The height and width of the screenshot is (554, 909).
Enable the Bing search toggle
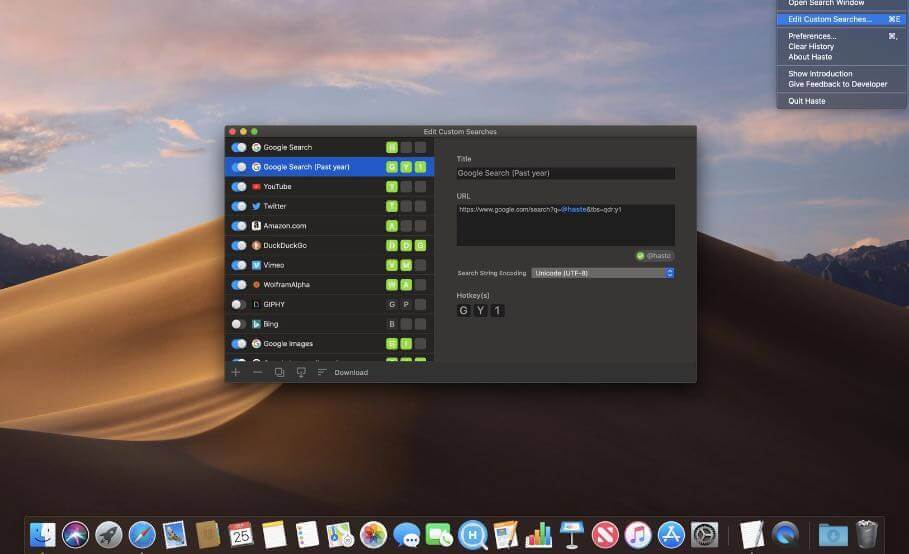(239, 324)
